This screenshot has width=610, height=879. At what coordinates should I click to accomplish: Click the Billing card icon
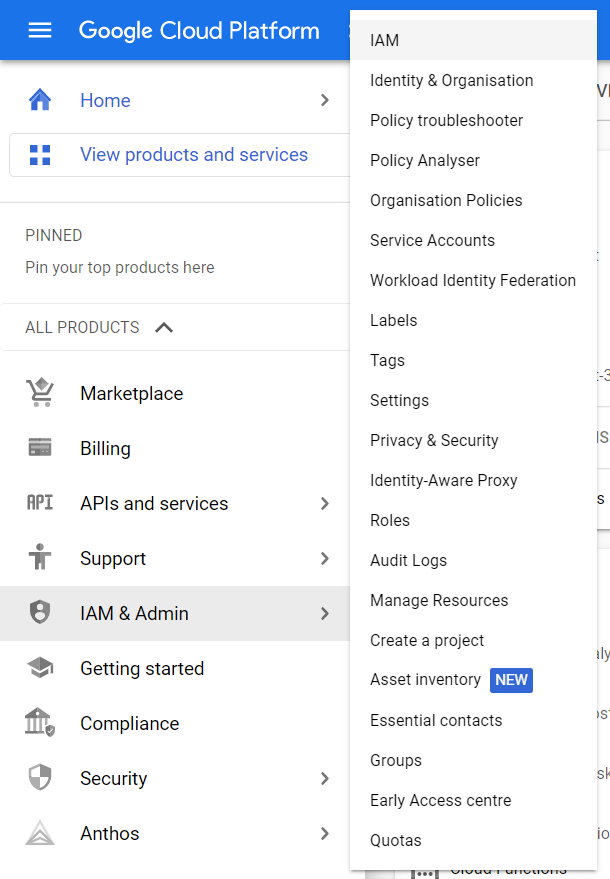click(40, 448)
